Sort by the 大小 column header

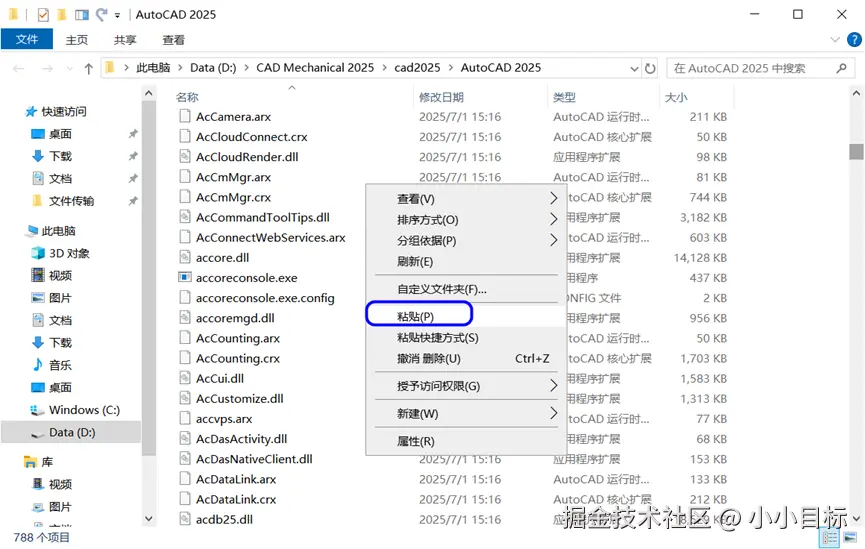click(676, 98)
